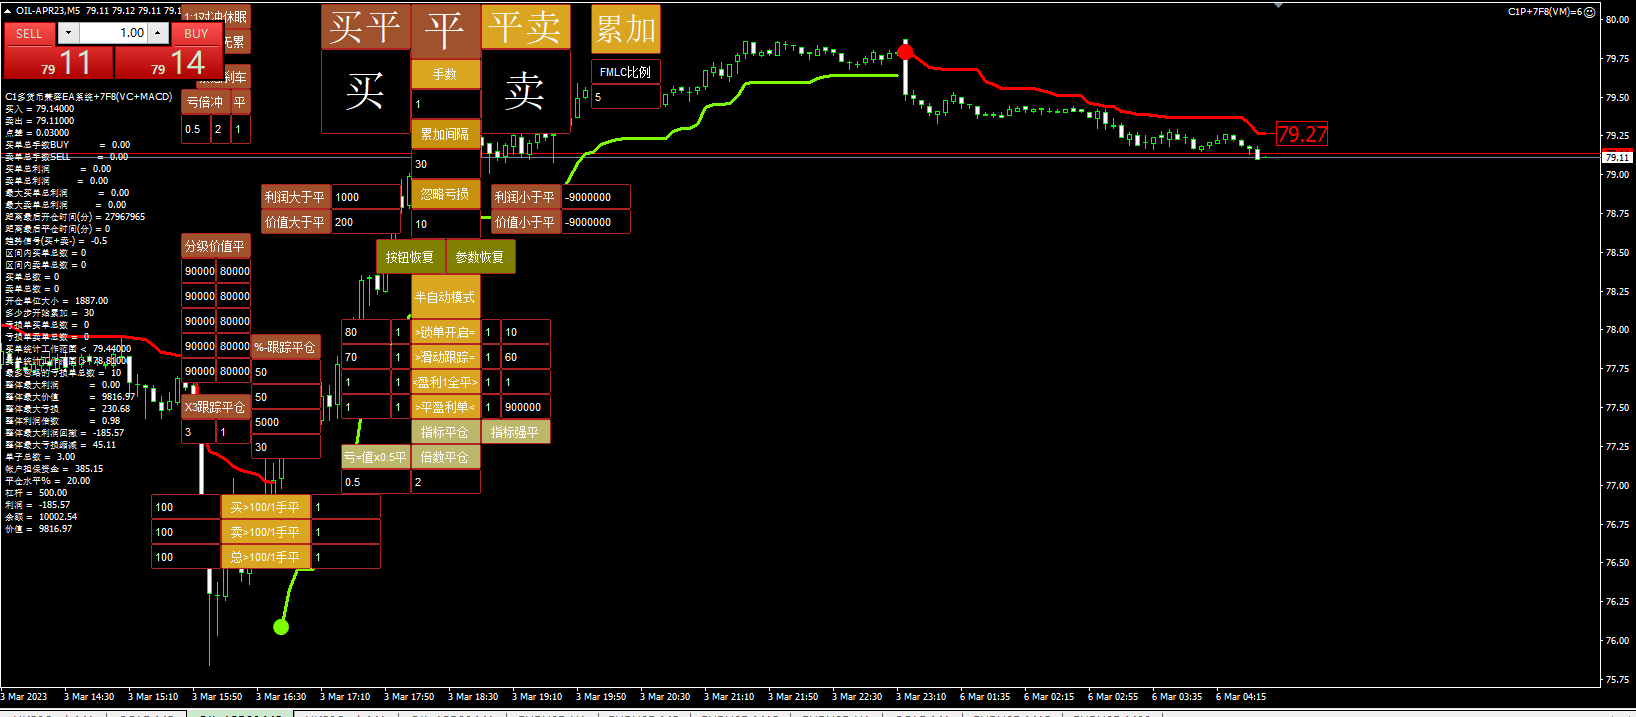Toggle the 指标平仓 button
Image resolution: width=1636 pixels, height=717 pixels.
pos(446,432)
